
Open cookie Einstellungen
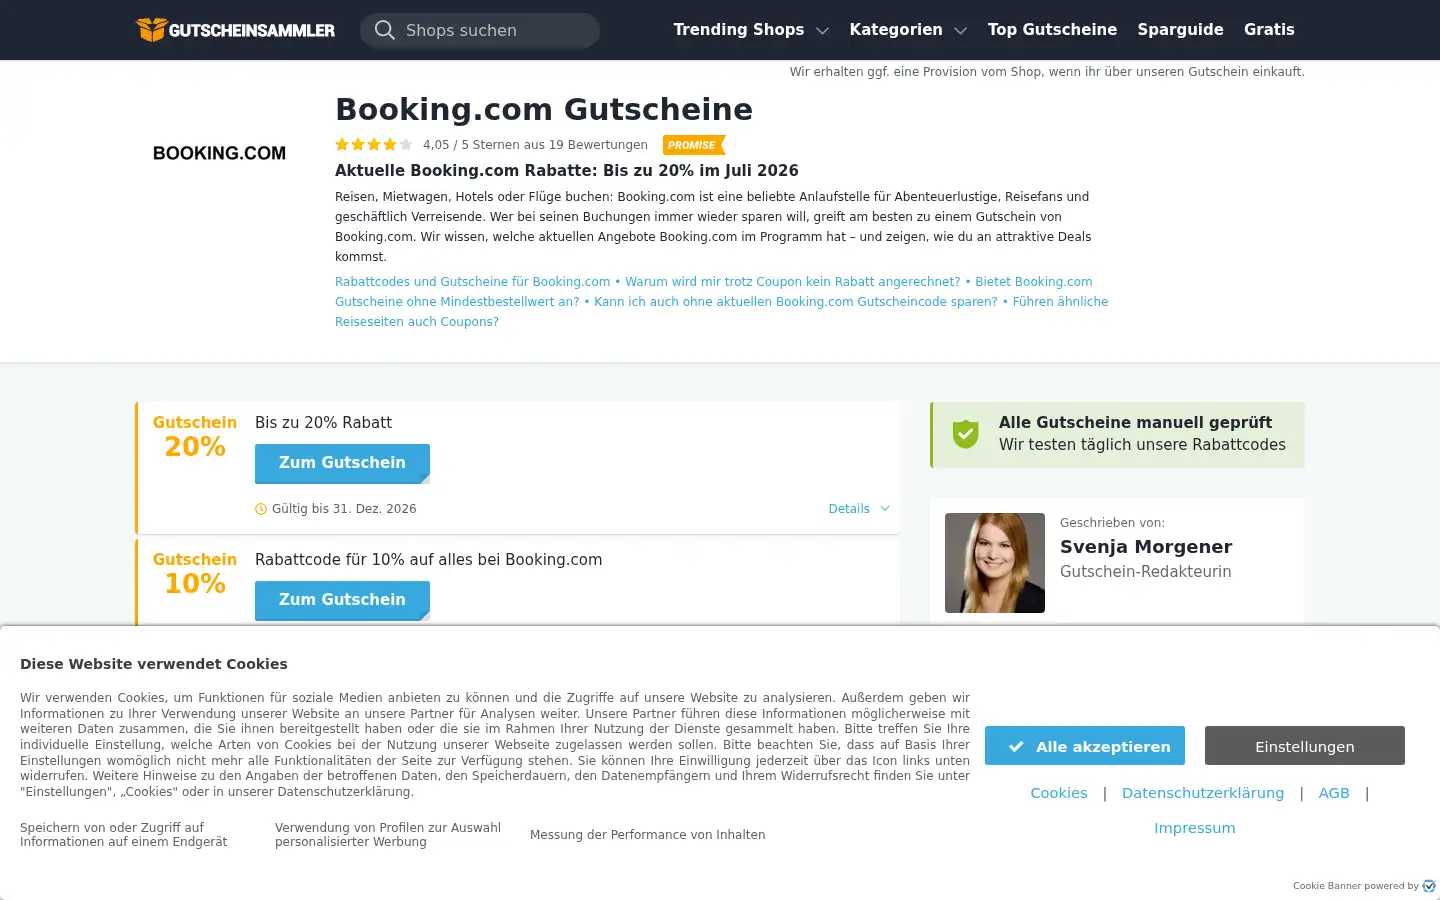coord(1305,746)
